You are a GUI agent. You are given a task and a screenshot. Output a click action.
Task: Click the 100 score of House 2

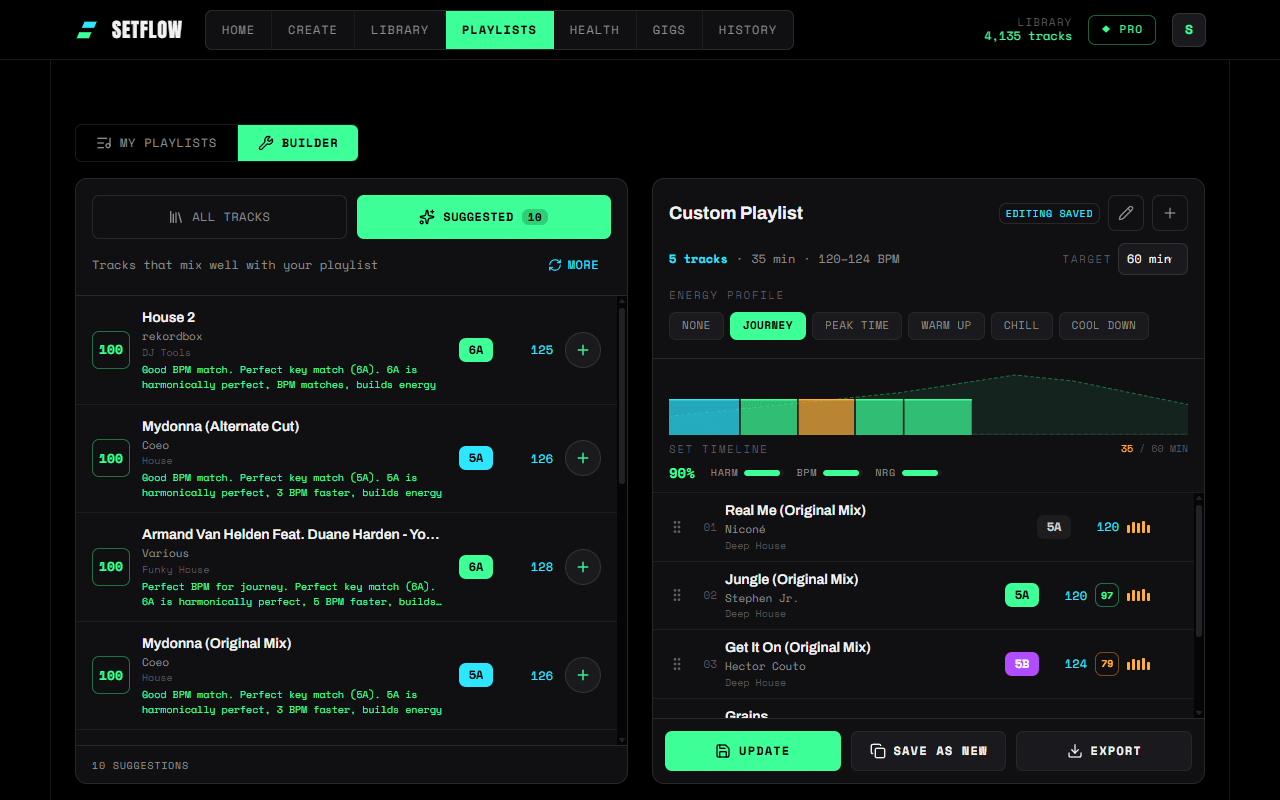coord(111,350)
